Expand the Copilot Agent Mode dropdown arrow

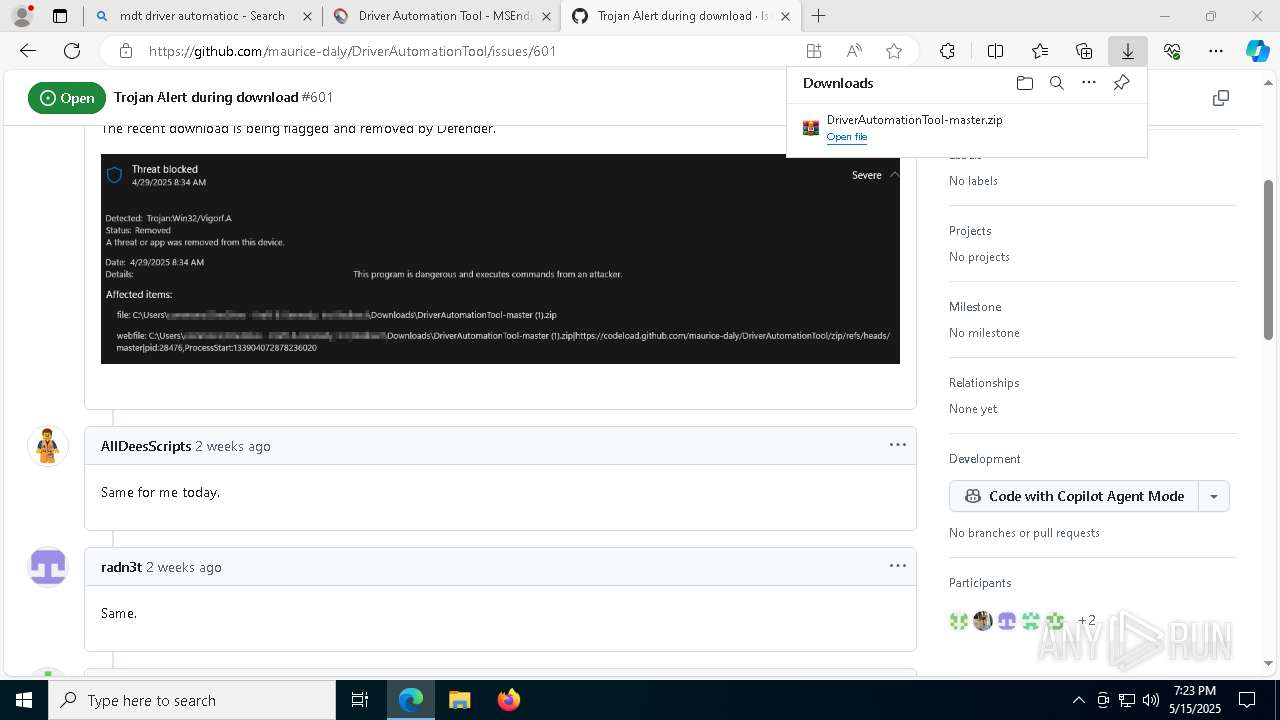point(1214,496)
